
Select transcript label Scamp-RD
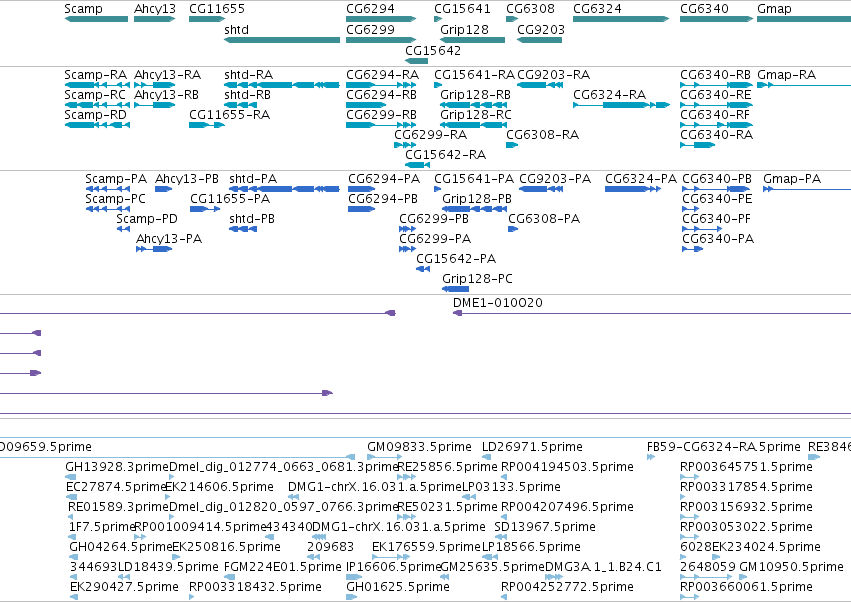click(x=96, y=115)
